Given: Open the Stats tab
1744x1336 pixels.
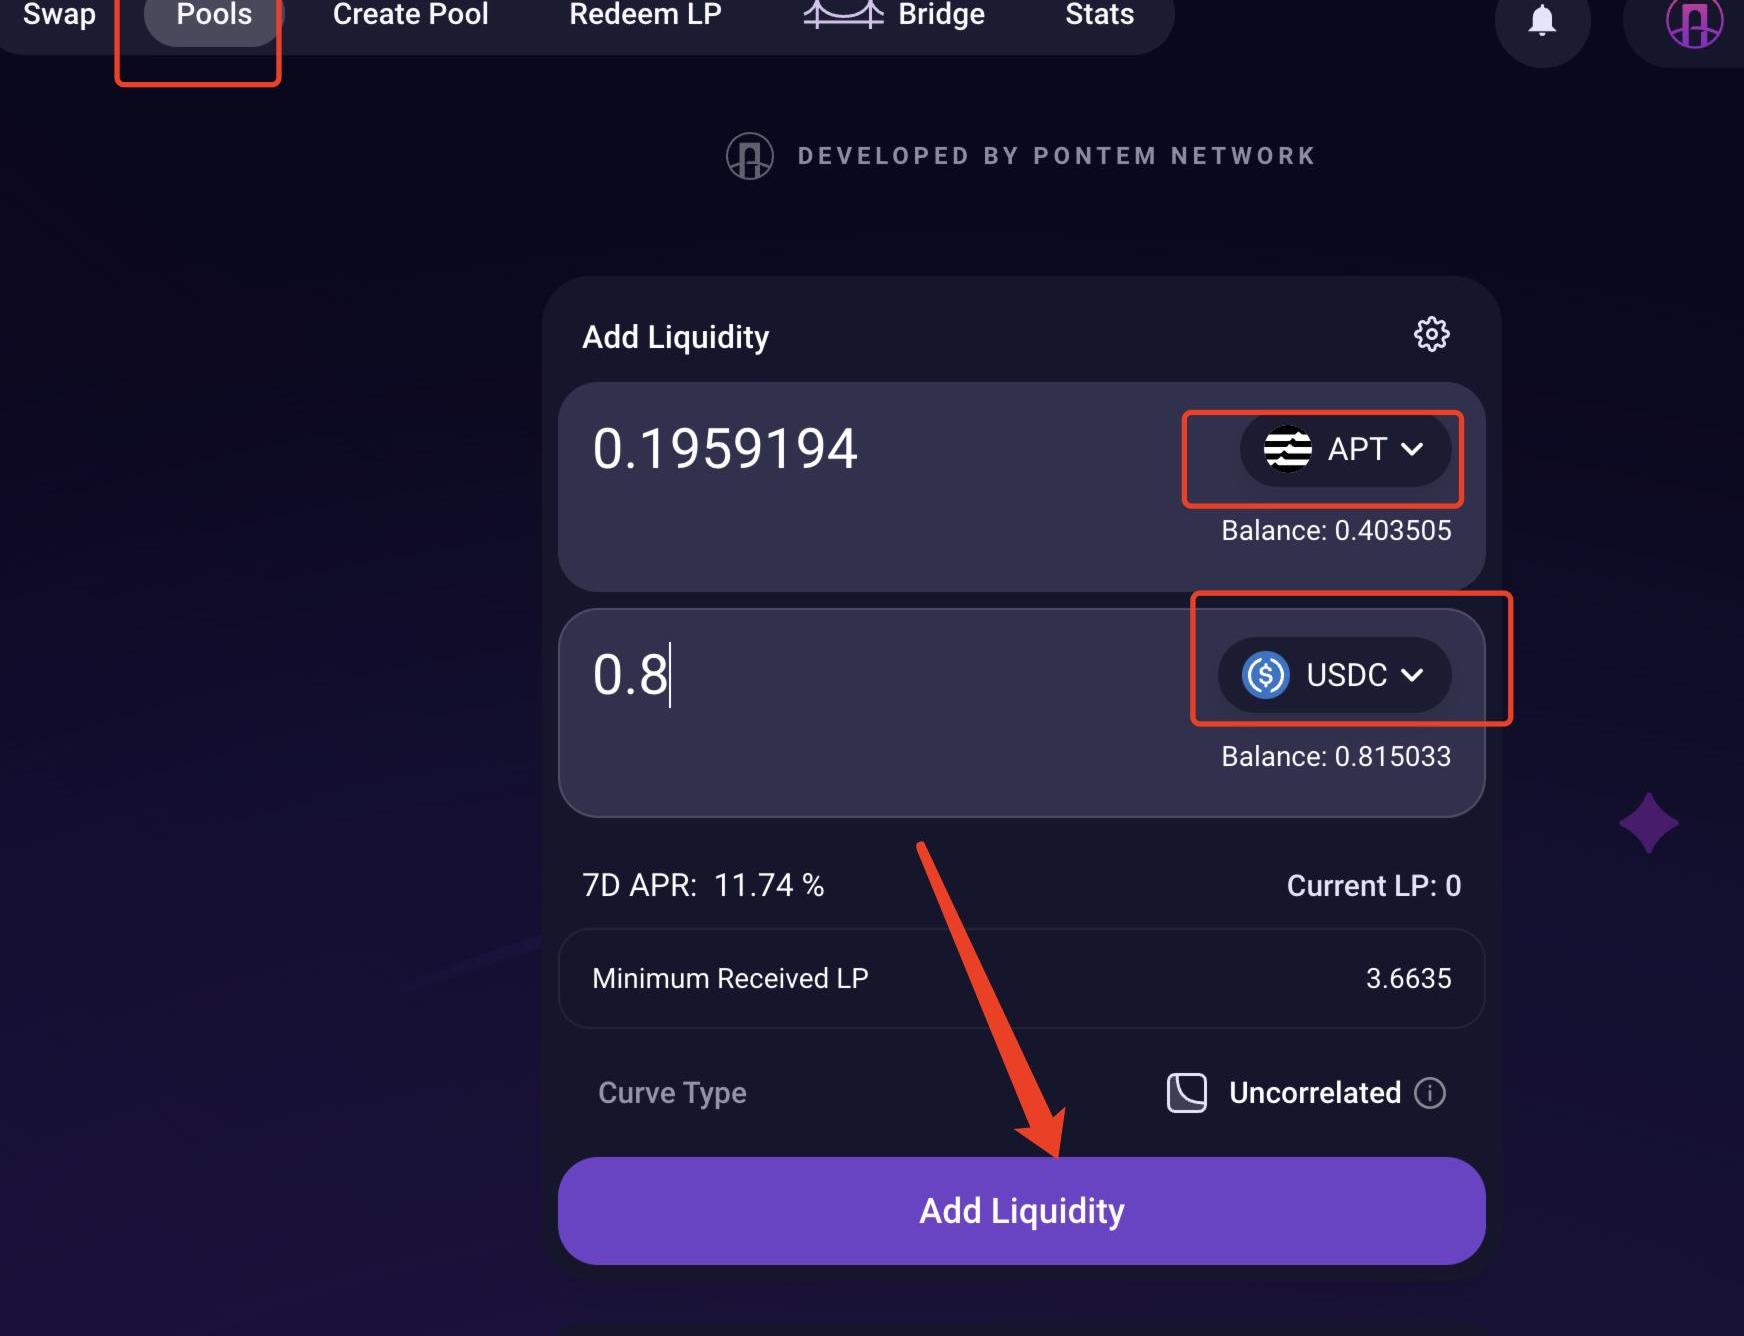Looking at the screenshot, I should 1099,14.
